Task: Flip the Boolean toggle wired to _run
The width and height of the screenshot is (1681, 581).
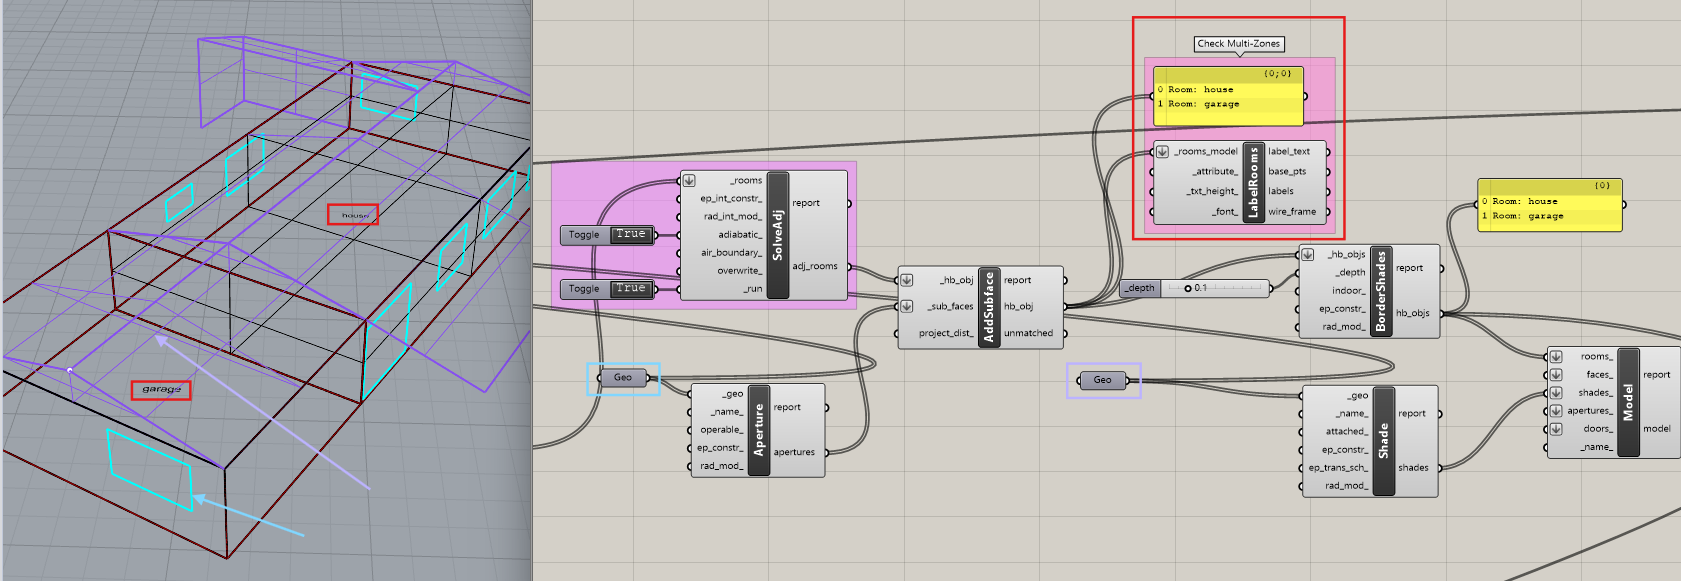Action: pos(631,288)
